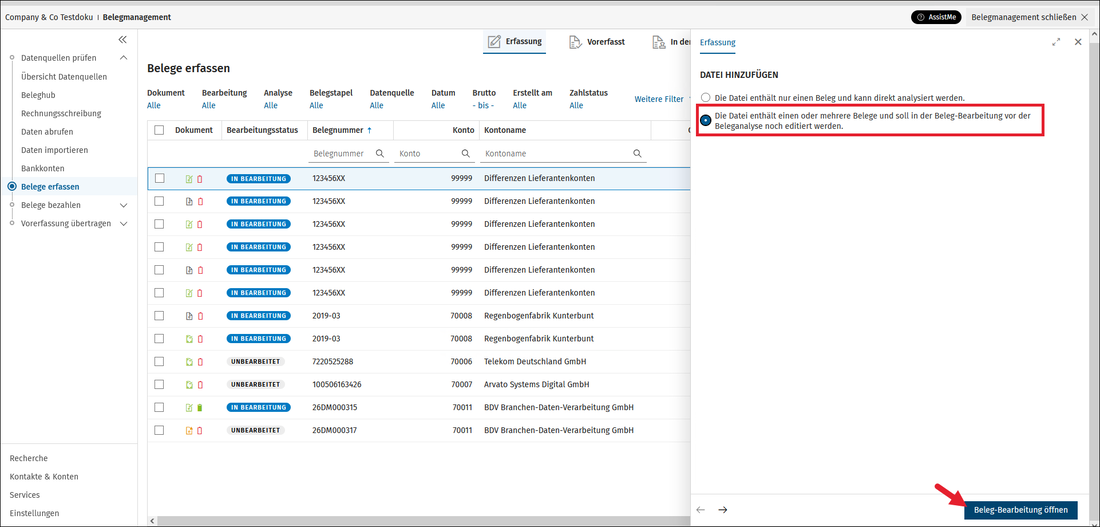Open Bankkonten in sidebar

point(43,168)
